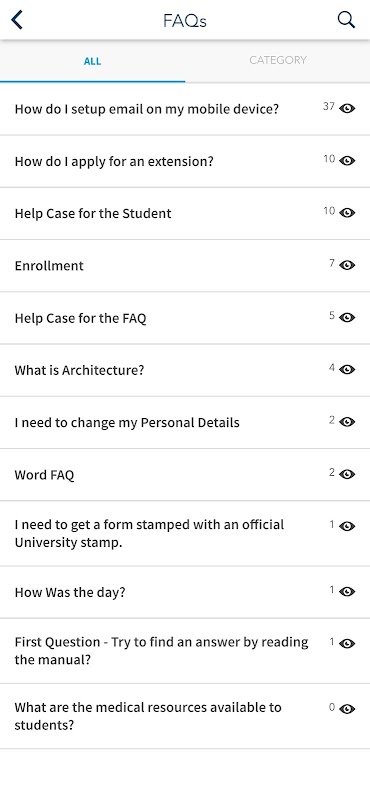Tap eye icon beside What is Architecture
Image resolution: width=370 pixels, height=800 pixels.
tap(347, 369)
